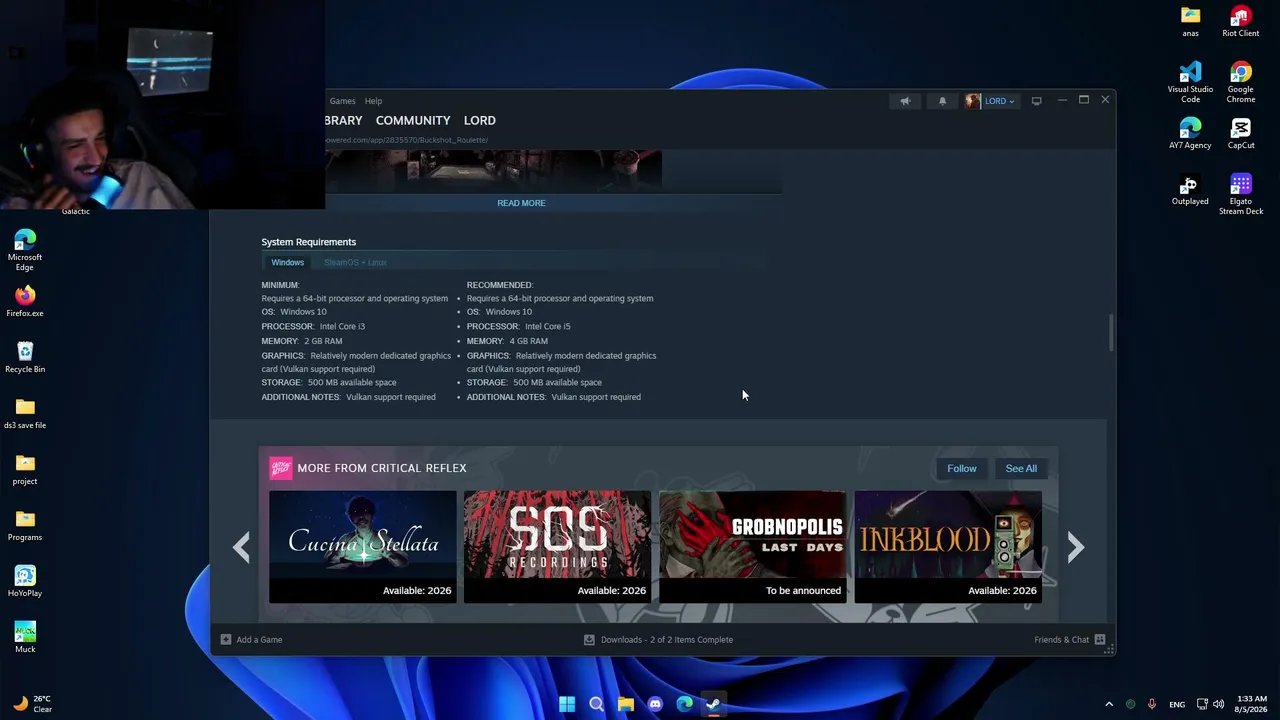The height and width of the screenshot is (720, 1280).
Task: Open Visual Studio Code desktop shortcut
Action: 1190,82
